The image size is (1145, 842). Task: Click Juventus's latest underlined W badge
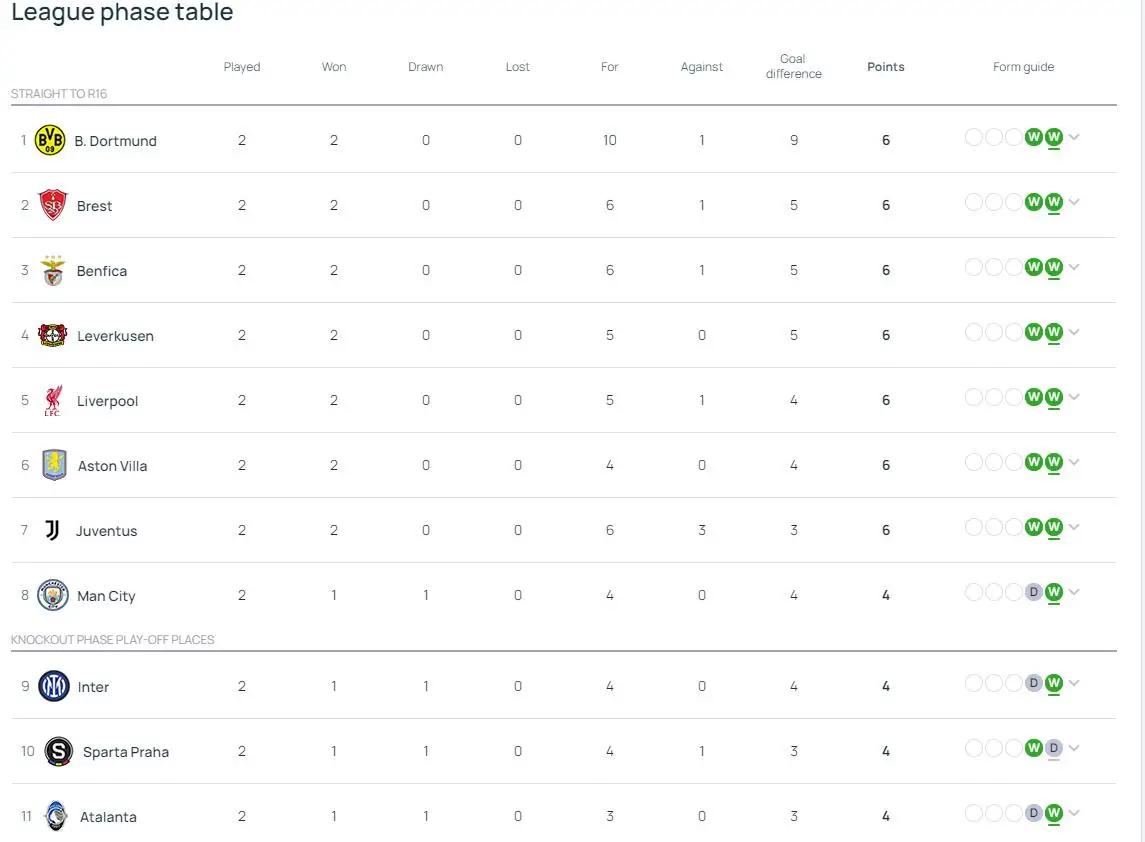click(x=1054, y=527)
